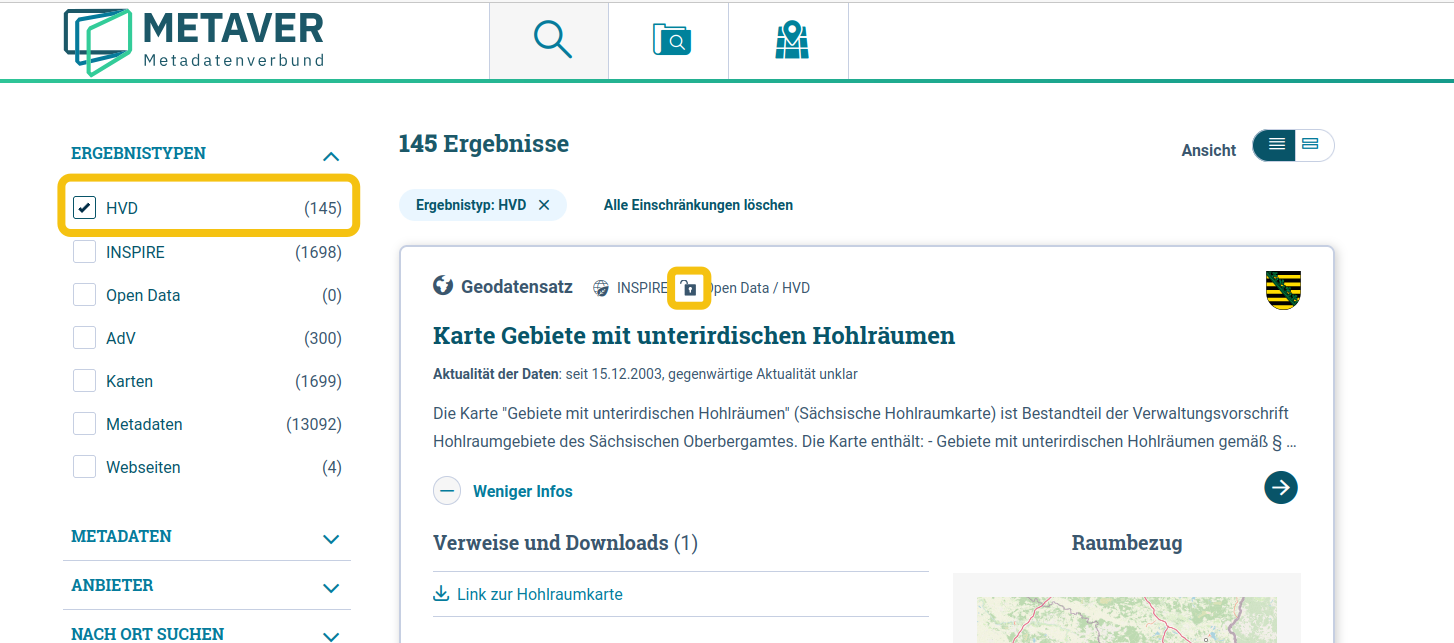Click the globe icon next to Geodatensatz
The height and width of the screenshot is (643, 1454).
(x=442, y=286)
